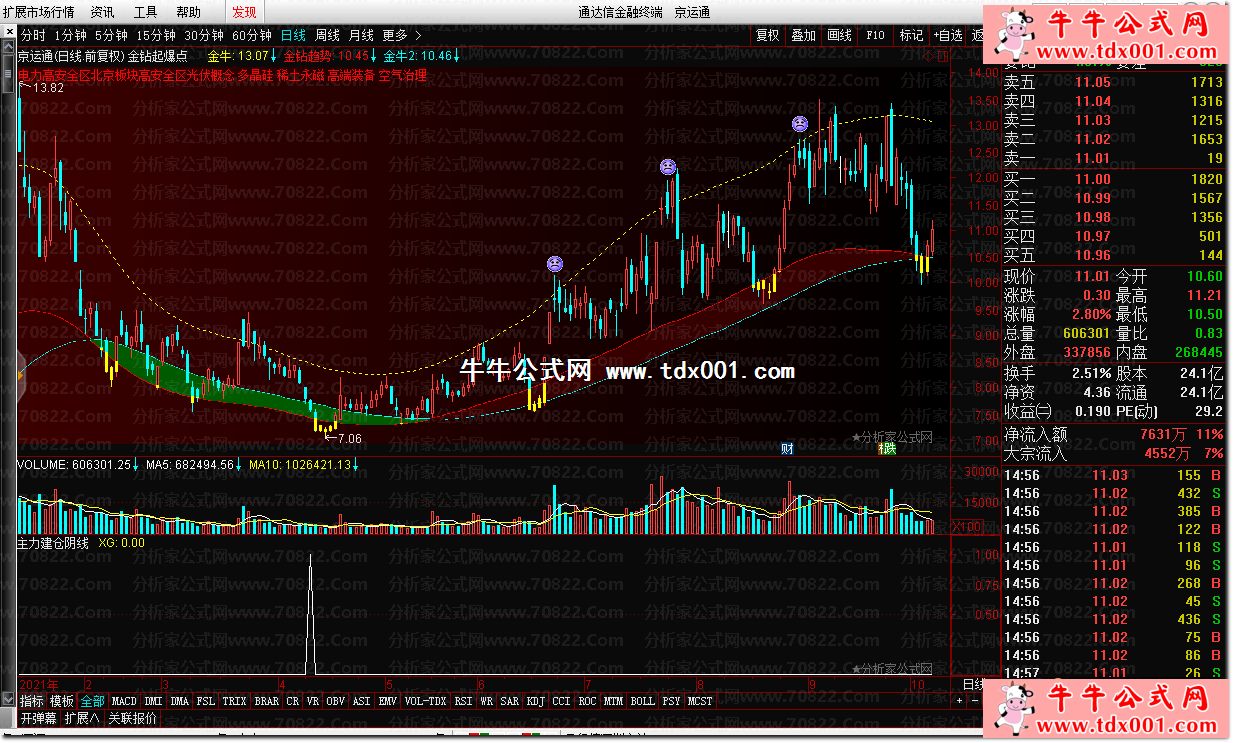The image size is (1234, 743).
Task: Click the +自选 add to watchlist button
Action: coord(948,35)
